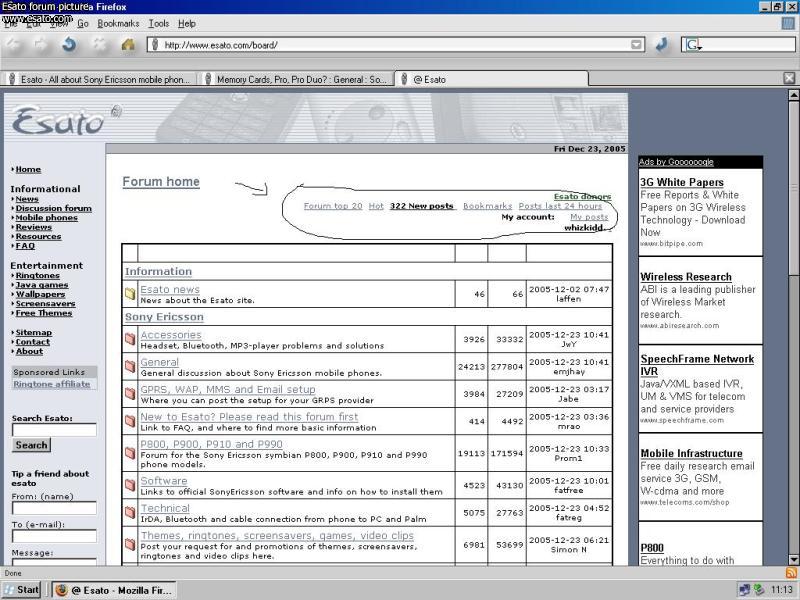Image resolution: width=800 pixels, height=600 pixels.
Task: Click the folder icon for P800, P900 forum
Action: (130, 453)
